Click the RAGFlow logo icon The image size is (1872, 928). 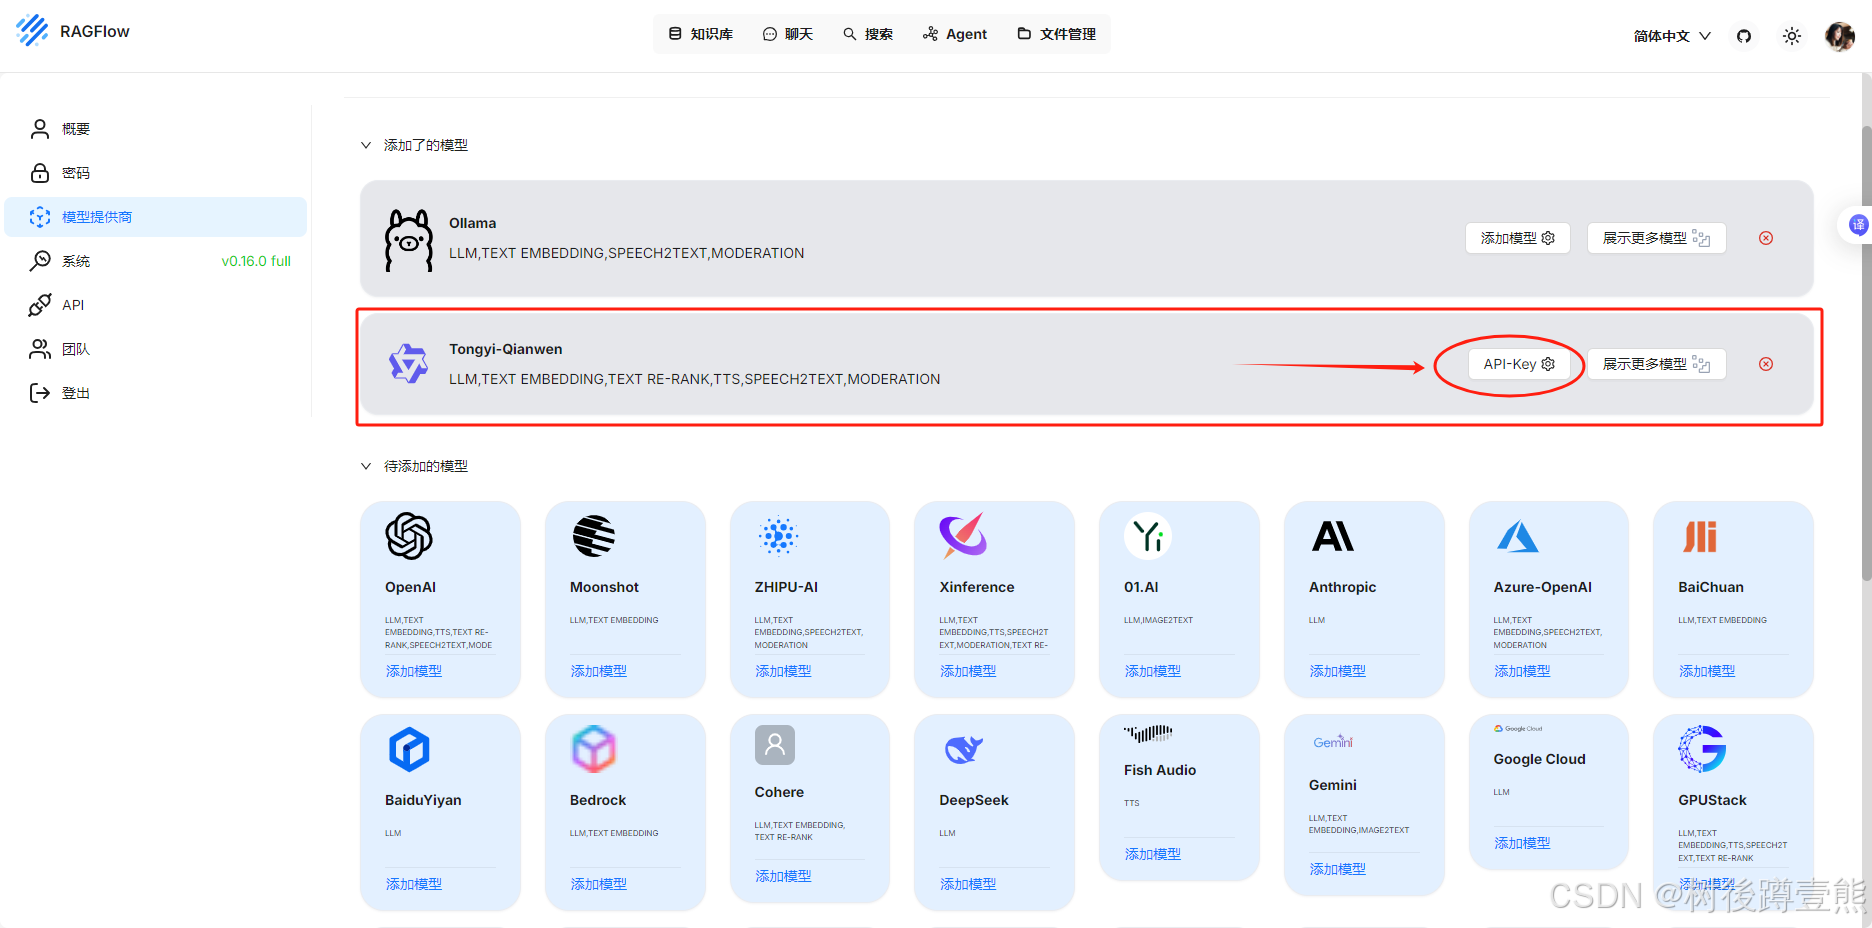click(x=32, y=31)
